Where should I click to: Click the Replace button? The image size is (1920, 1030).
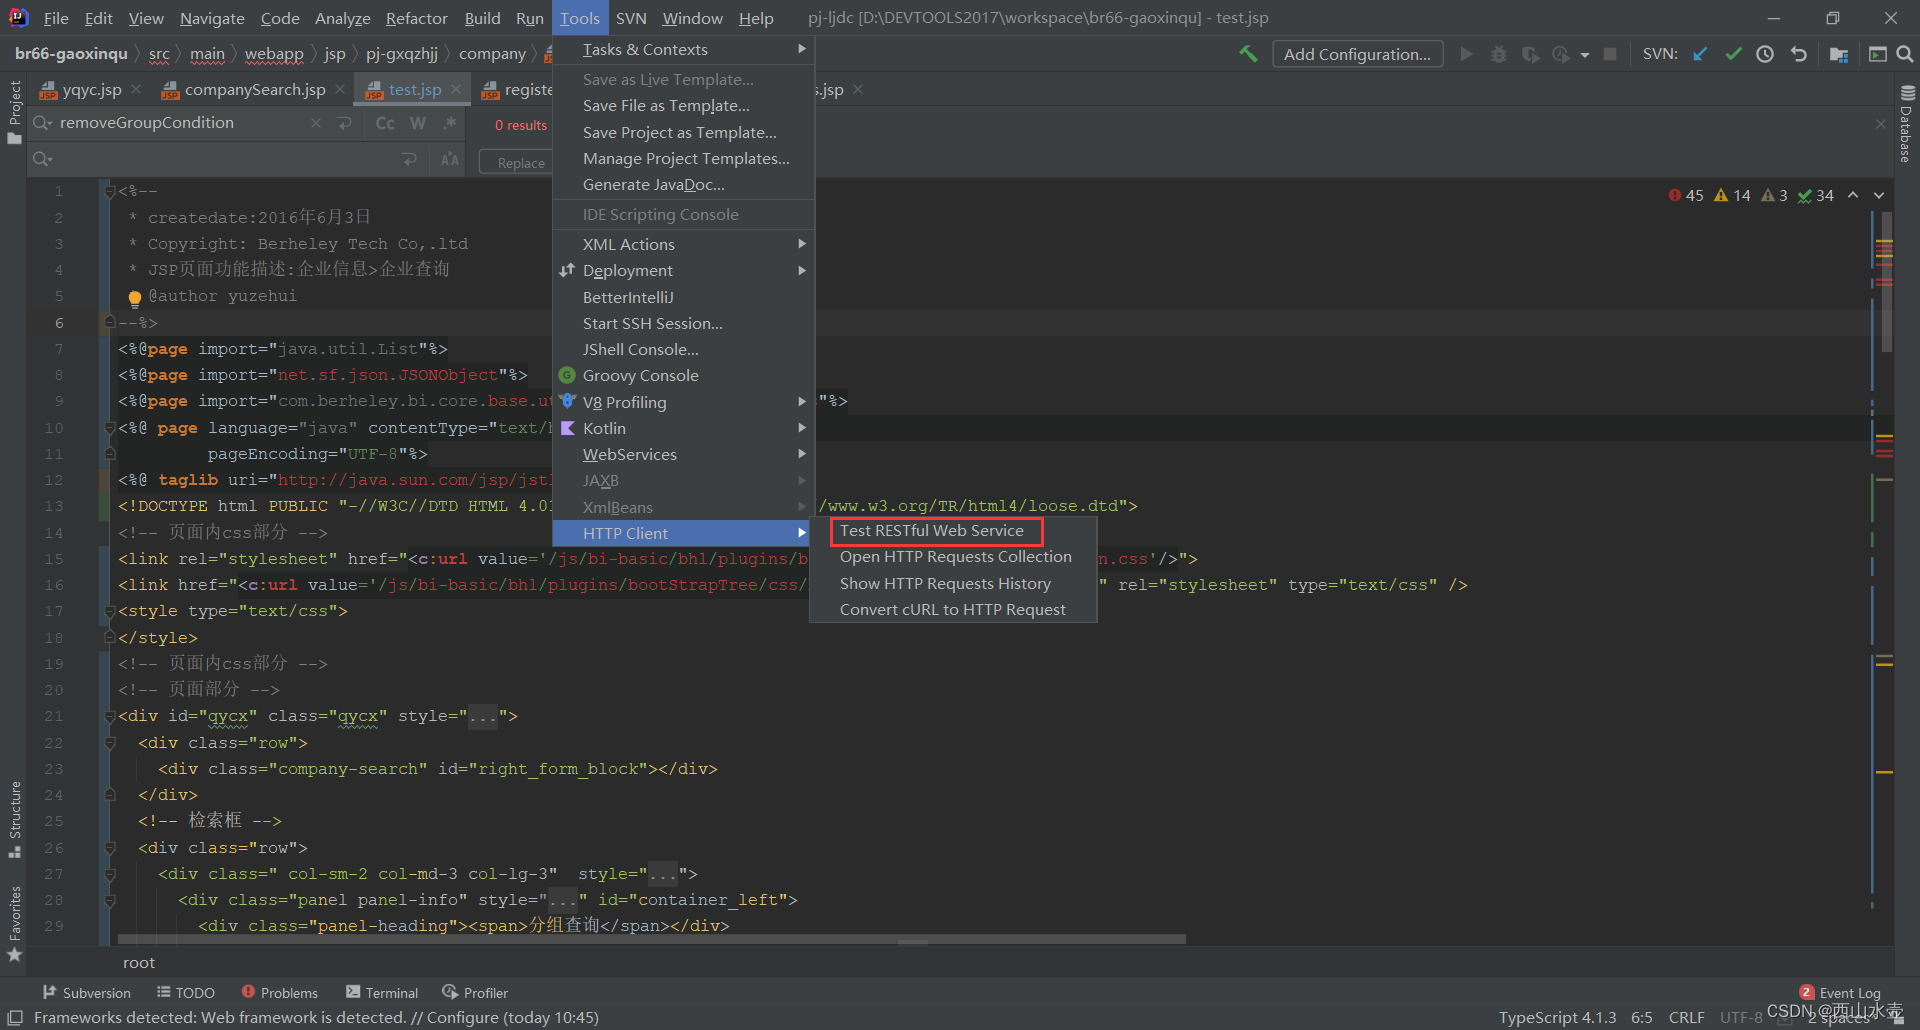pos(520,163)
